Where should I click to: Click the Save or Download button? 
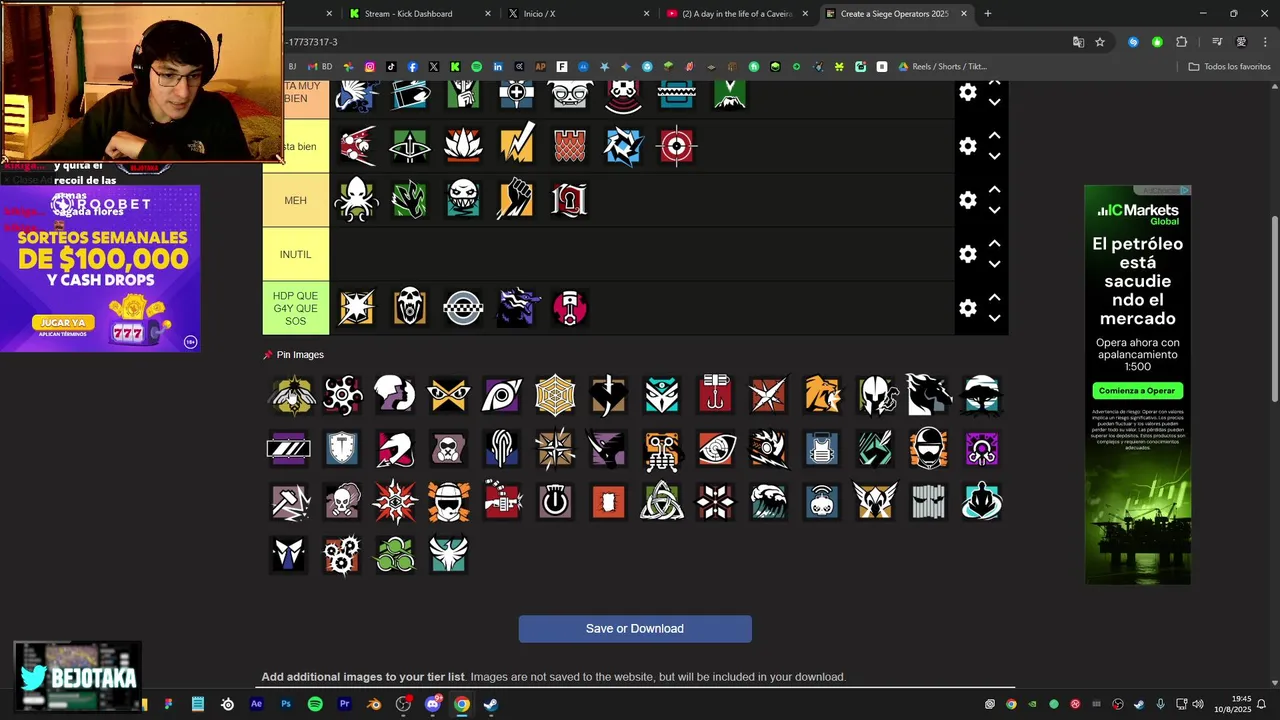(635, 629)
